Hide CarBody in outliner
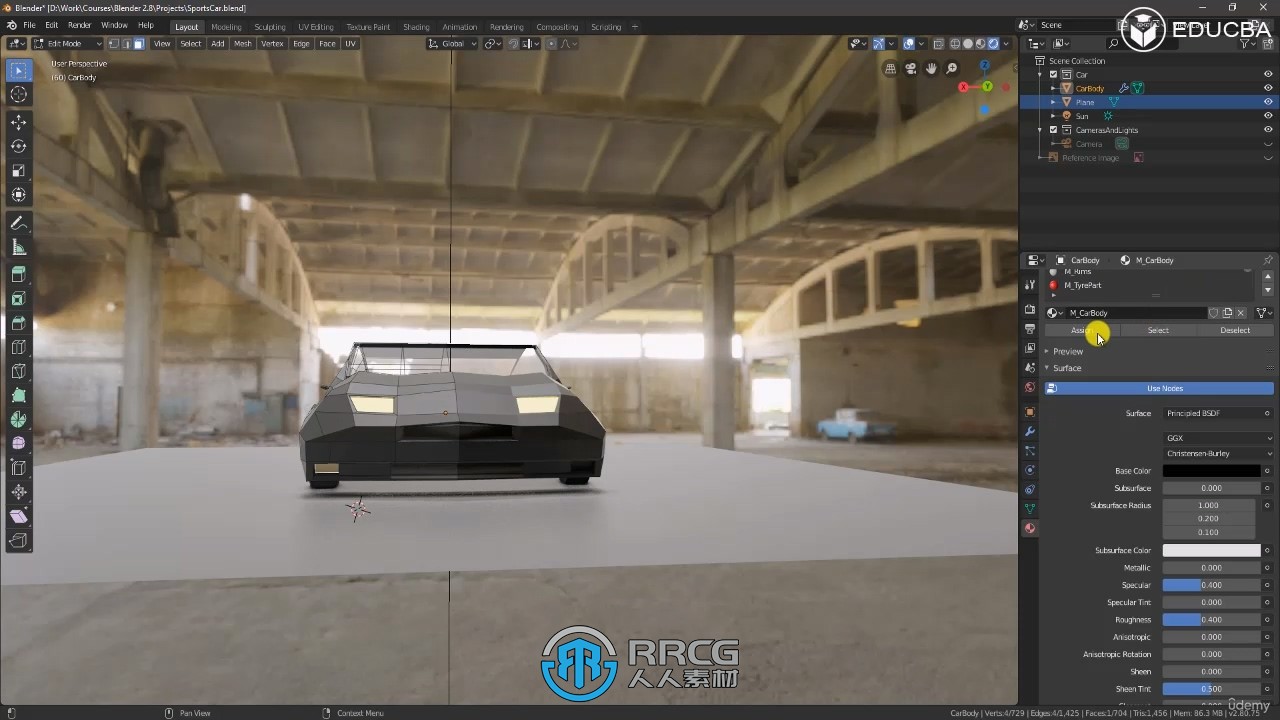This screenshot has height=720, width=1280. (x=1268, y=88)
